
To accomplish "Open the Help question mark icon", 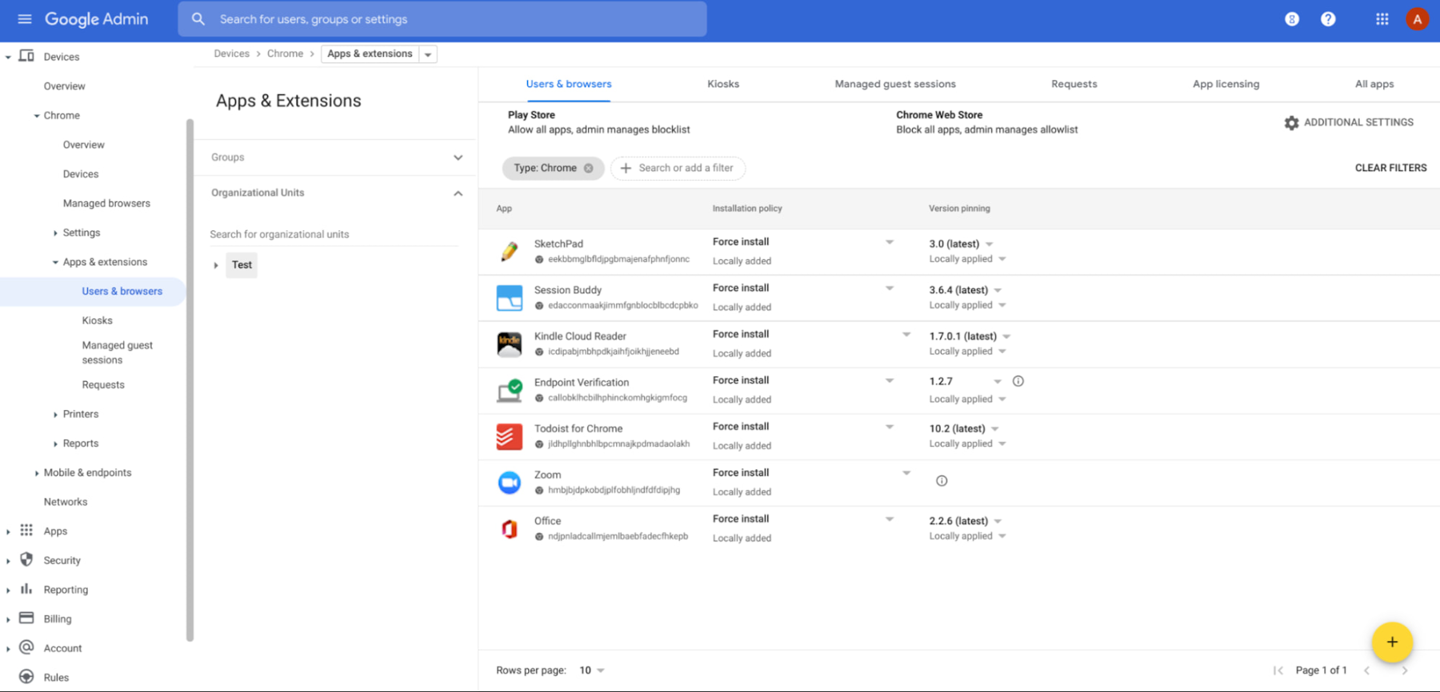I will click(1328, 19).
